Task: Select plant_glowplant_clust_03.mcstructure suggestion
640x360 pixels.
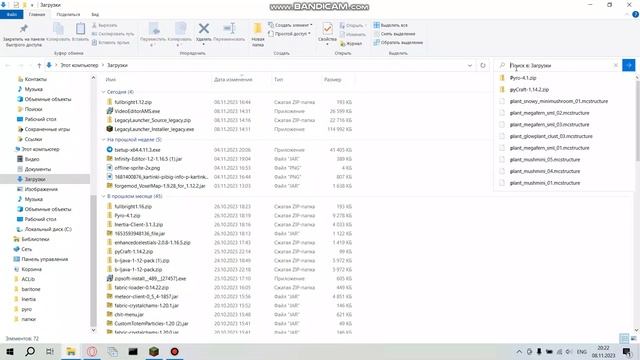Action: pyautogui.click(x=551, y=136)
